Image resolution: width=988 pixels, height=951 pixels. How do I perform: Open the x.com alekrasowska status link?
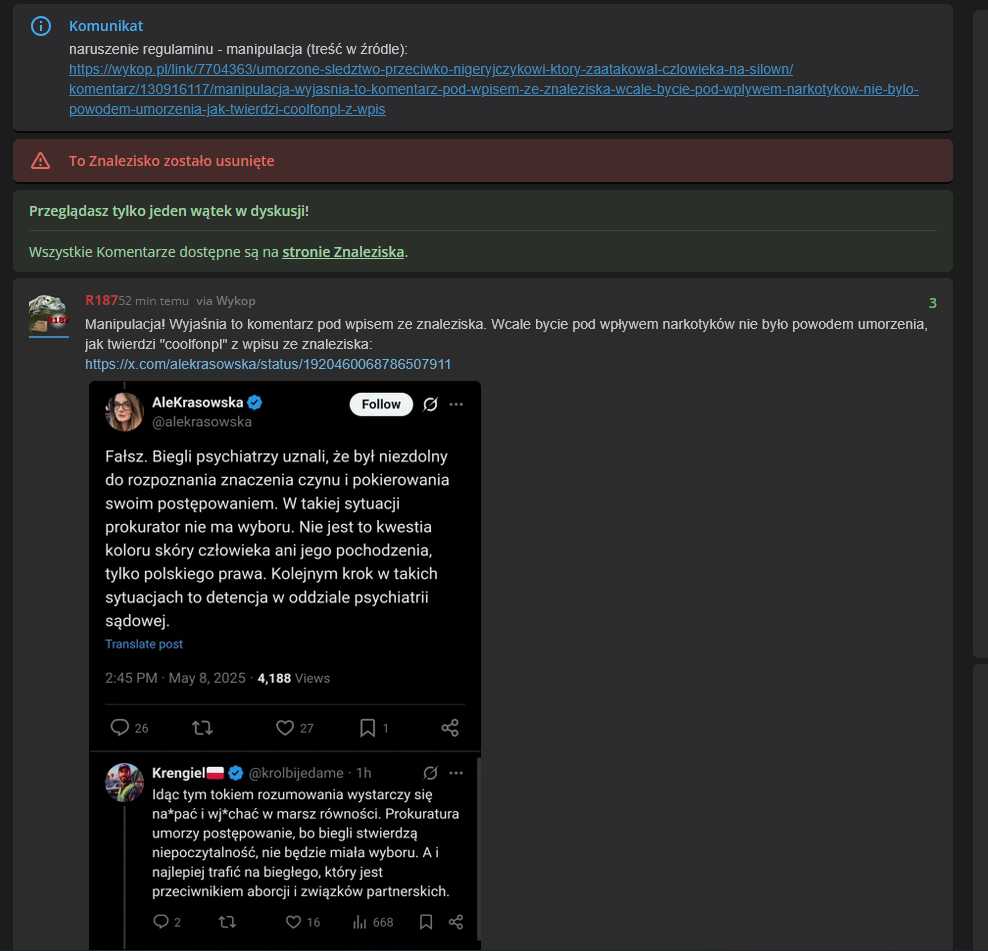click(268, 364)
